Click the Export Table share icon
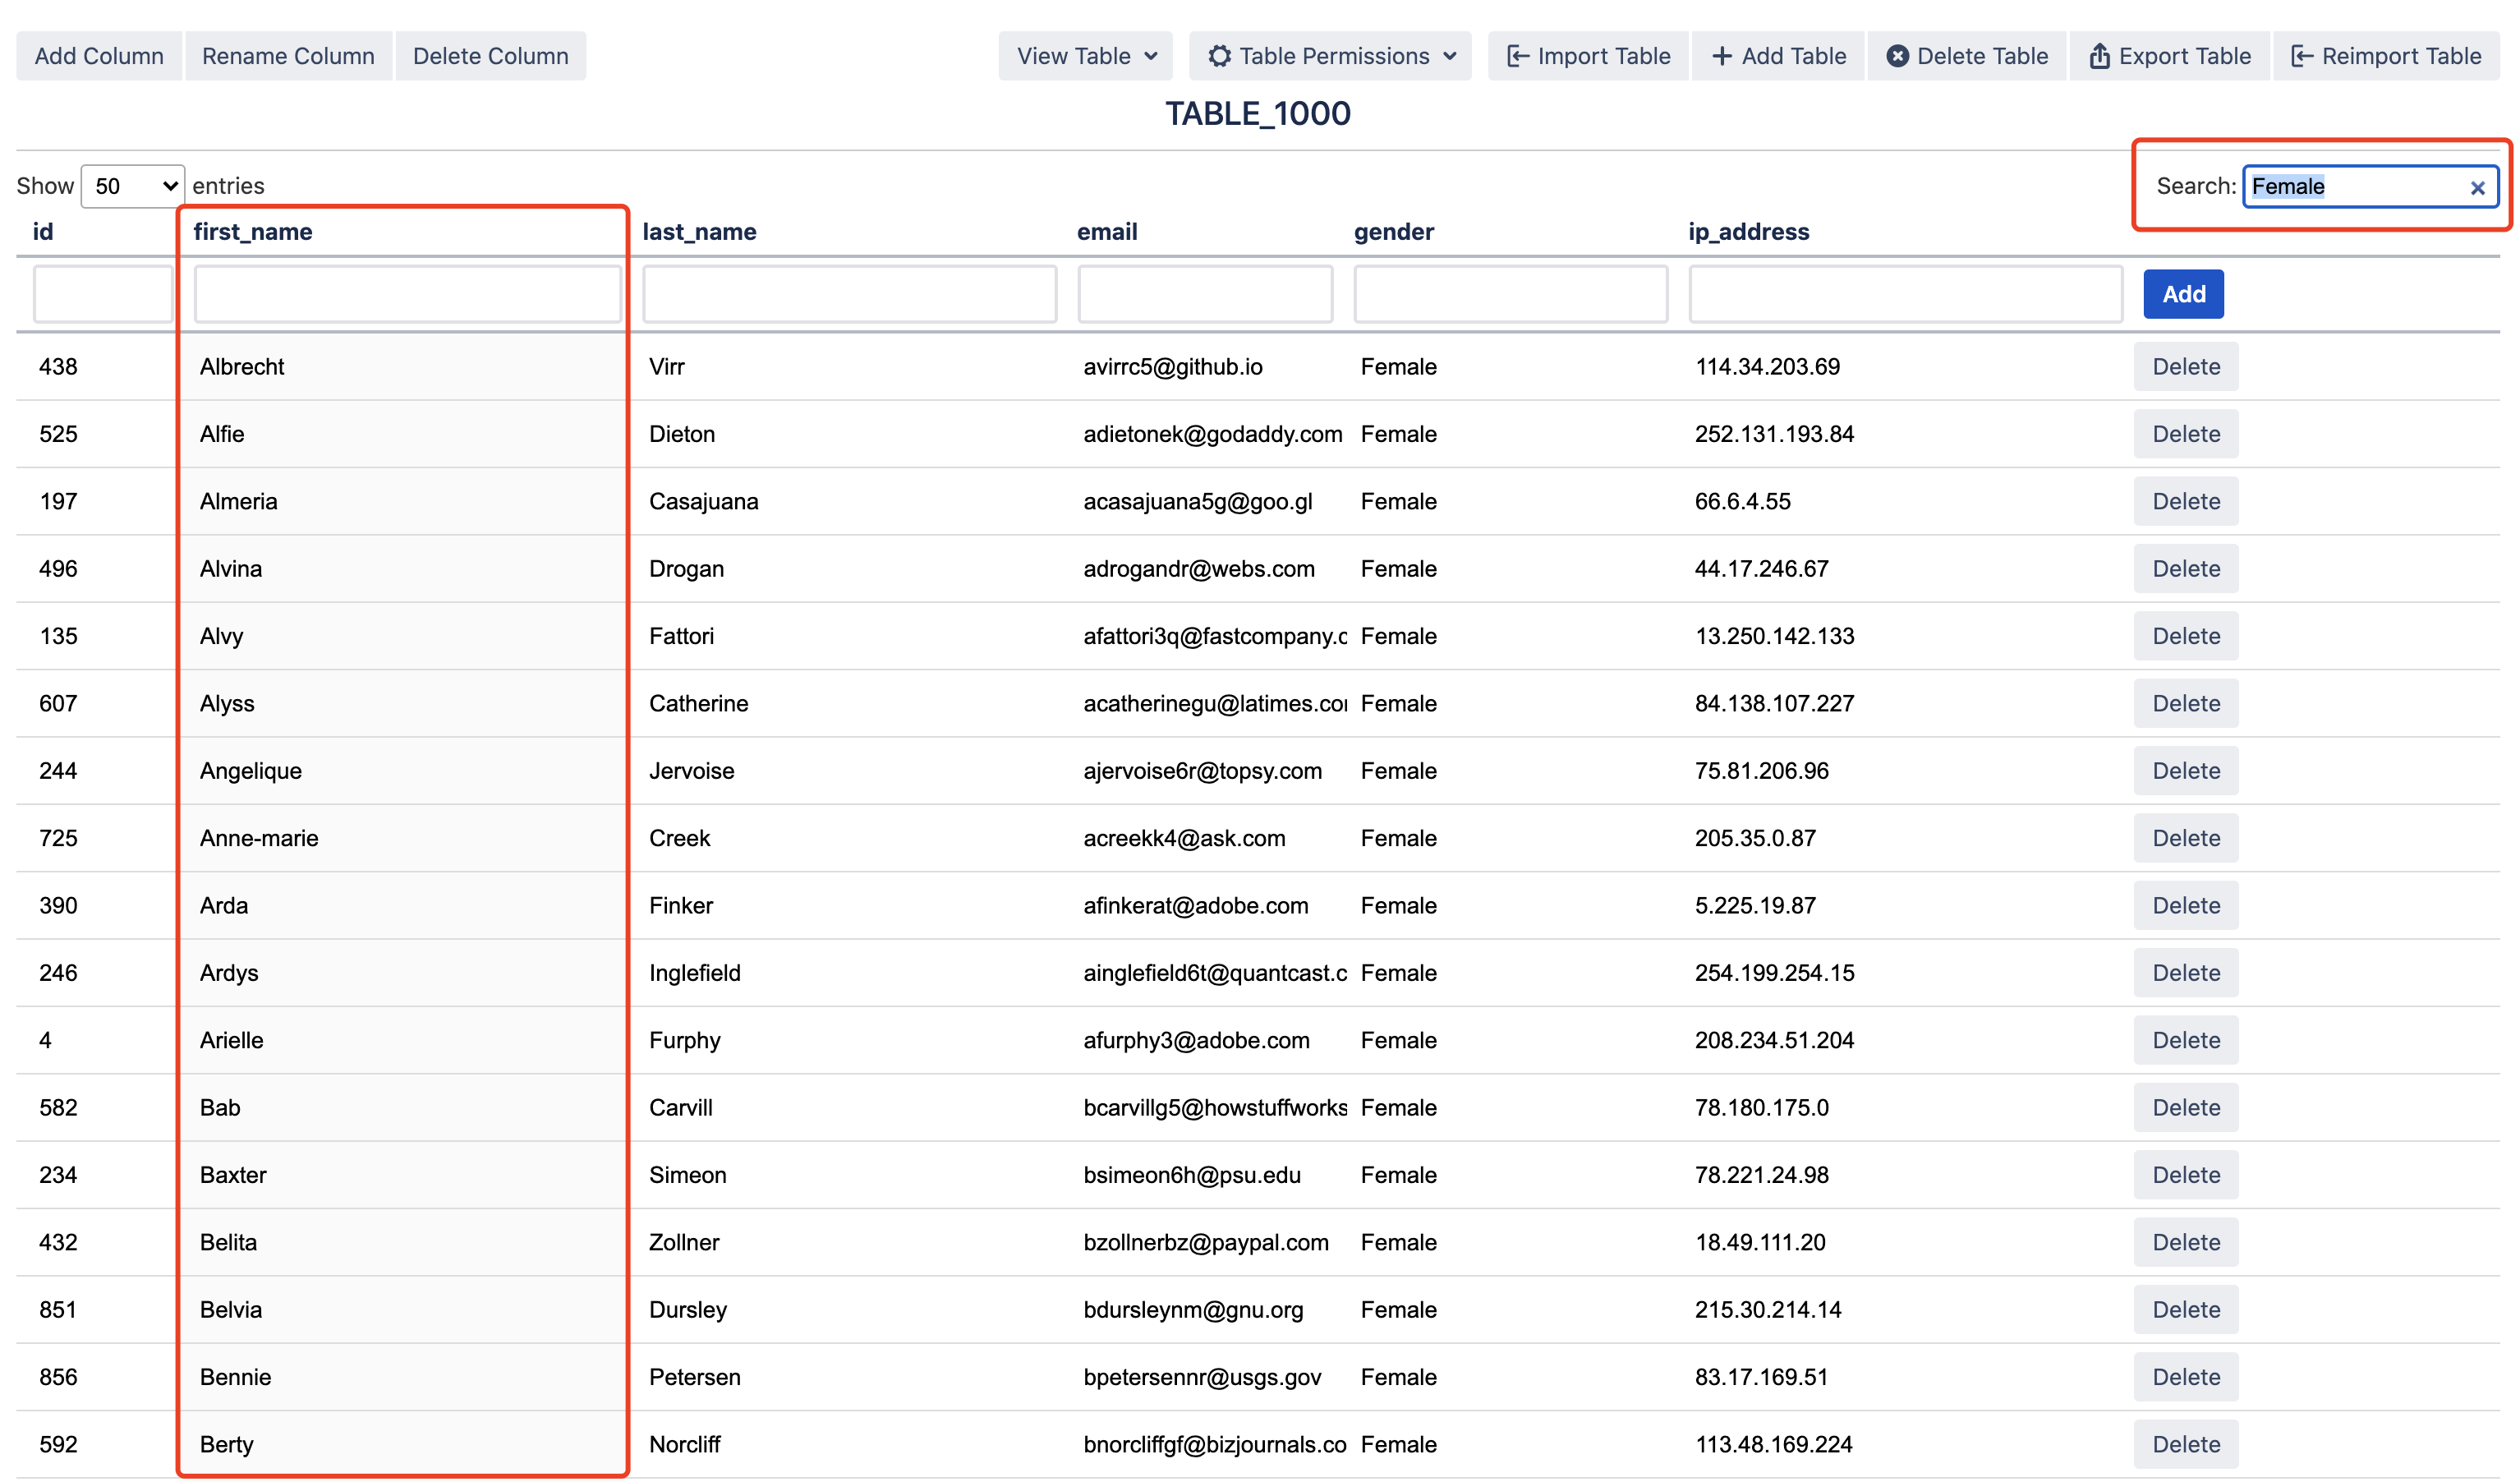This screenshot has width=2520, height=1482. pos(2099,56)
